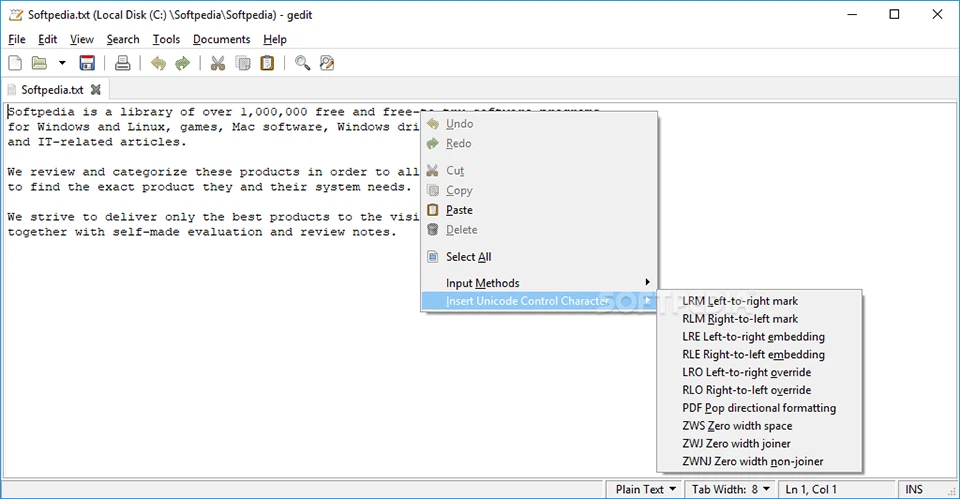Screen dimensions: 960x499
Task: Click the Undo arrow in toolbar
Action: pyautogui.click(x=158, y=63)
